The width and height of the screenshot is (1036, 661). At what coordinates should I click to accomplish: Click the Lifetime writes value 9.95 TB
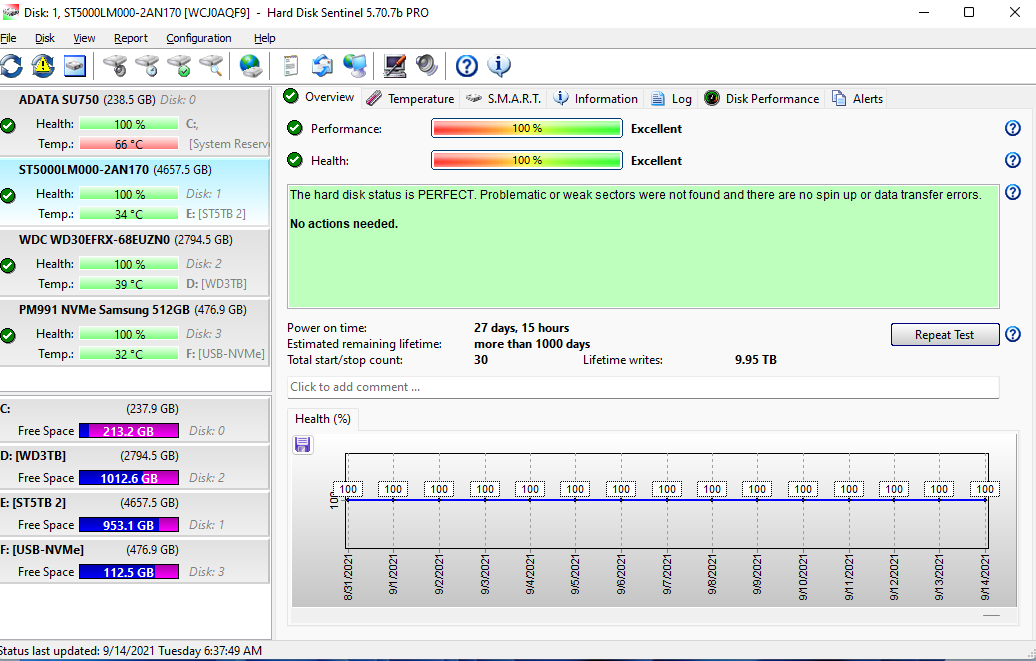756,360
